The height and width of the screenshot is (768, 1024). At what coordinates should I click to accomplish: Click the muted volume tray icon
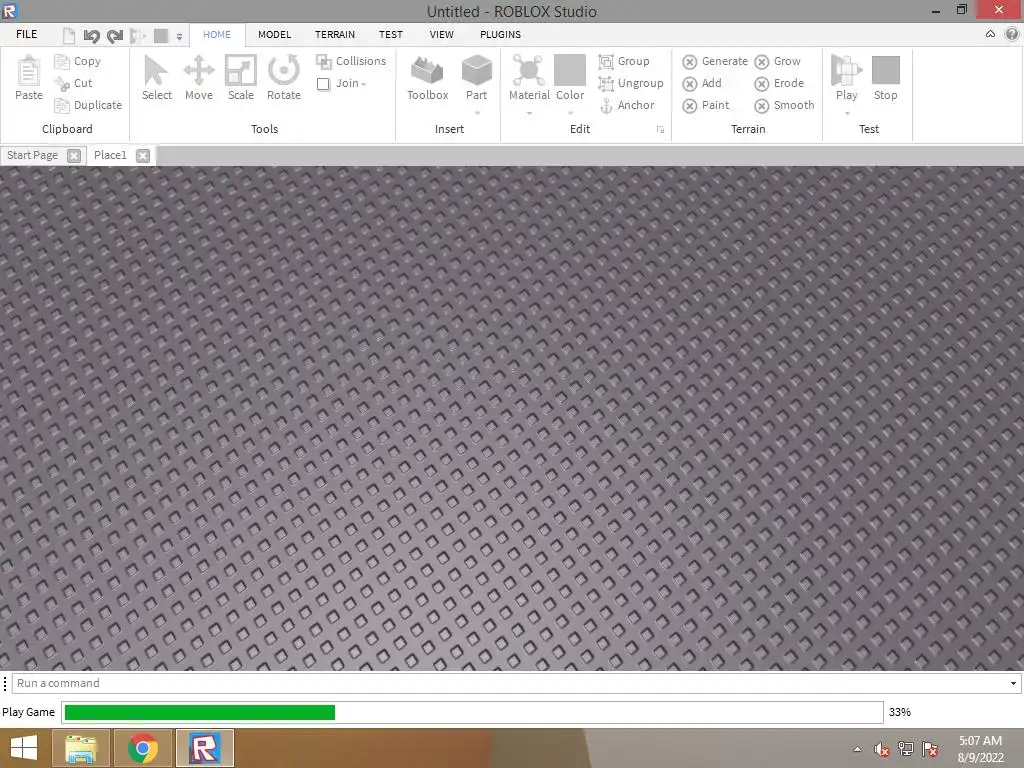click(x=882, y=749)
